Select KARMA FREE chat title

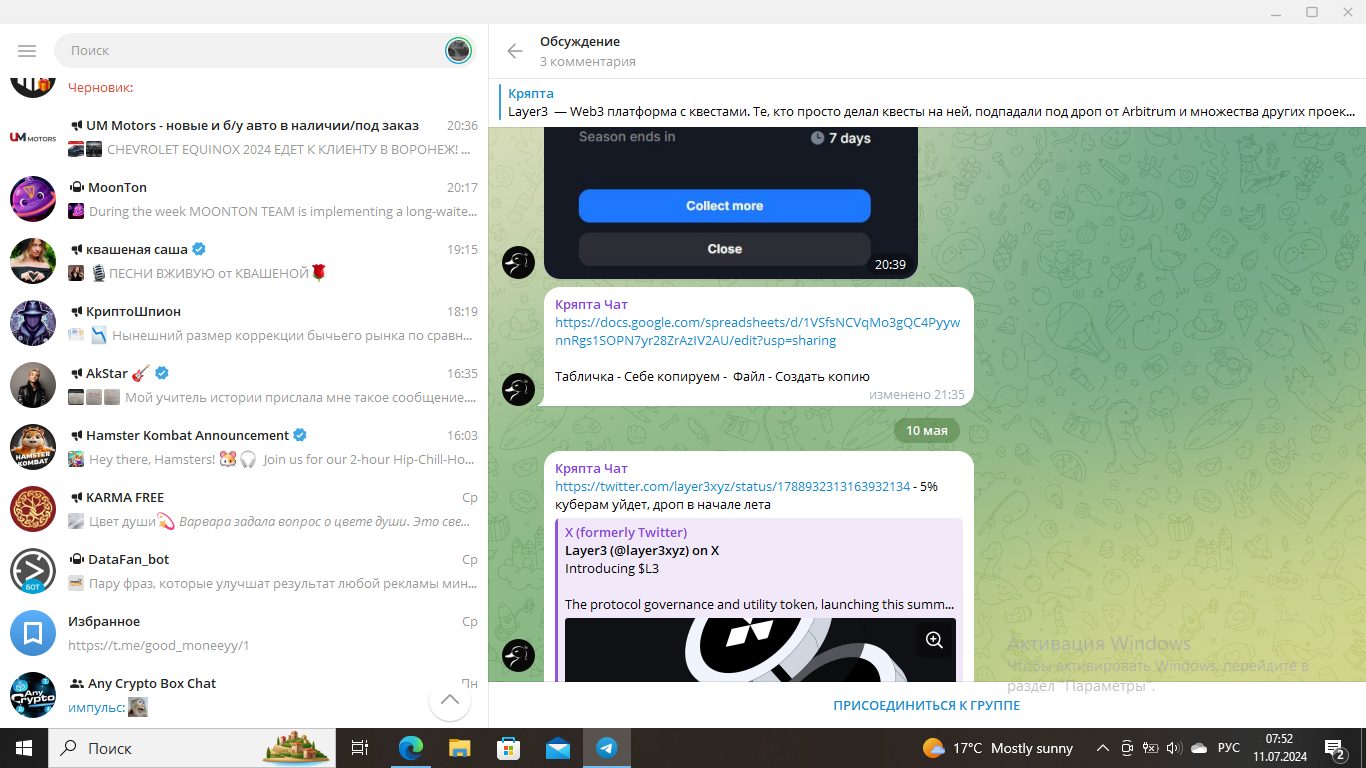tap(125, 498)
